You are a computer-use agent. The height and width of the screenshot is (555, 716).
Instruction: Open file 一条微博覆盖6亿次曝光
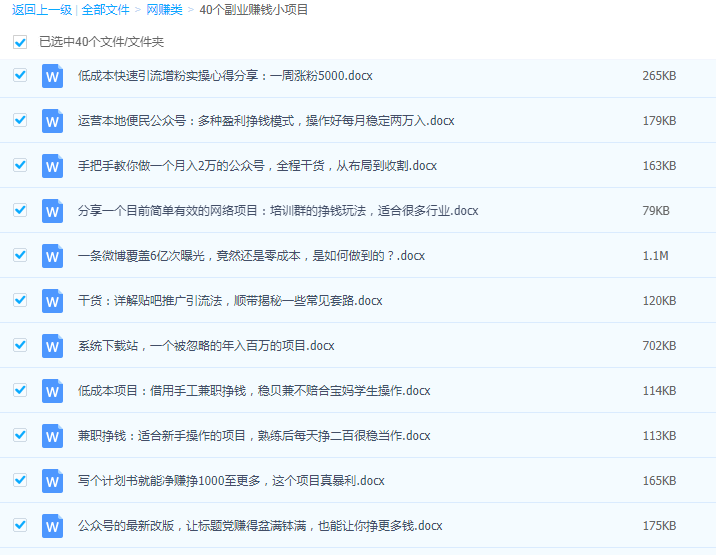[x=252, y=256]
